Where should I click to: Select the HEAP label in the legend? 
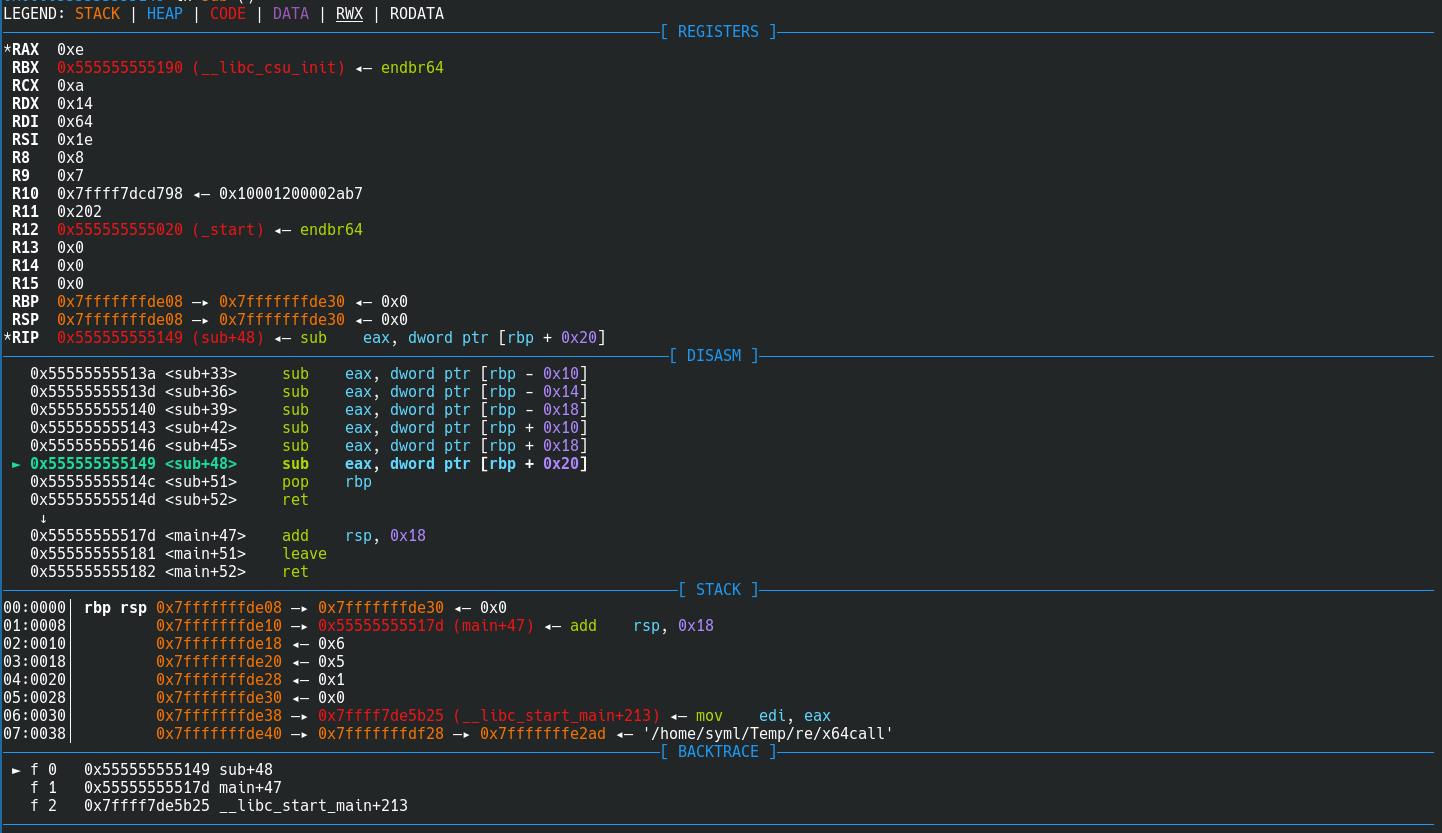click(x=164, y=14)
